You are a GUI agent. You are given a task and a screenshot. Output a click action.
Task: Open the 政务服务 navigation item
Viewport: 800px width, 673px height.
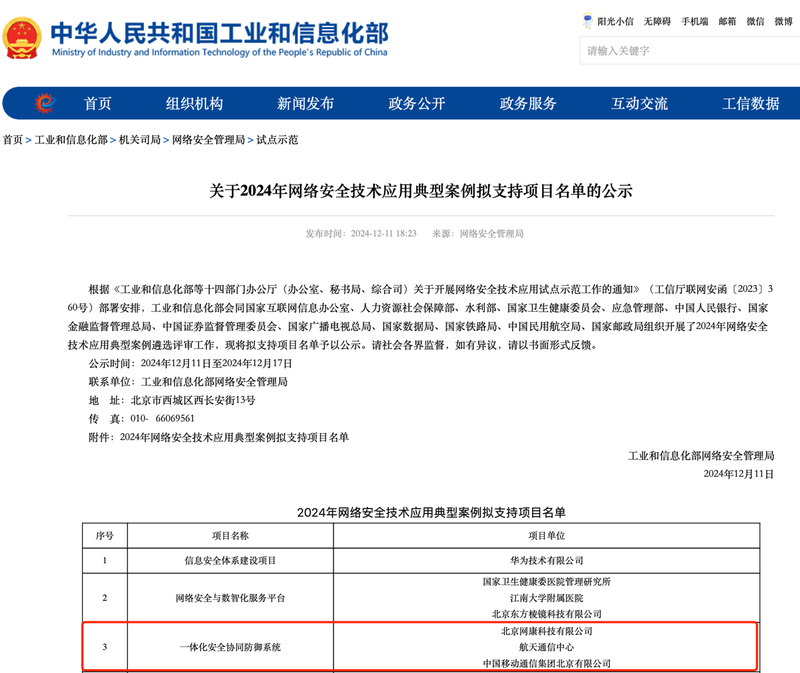pyautogui.click(x=528, y=104)
